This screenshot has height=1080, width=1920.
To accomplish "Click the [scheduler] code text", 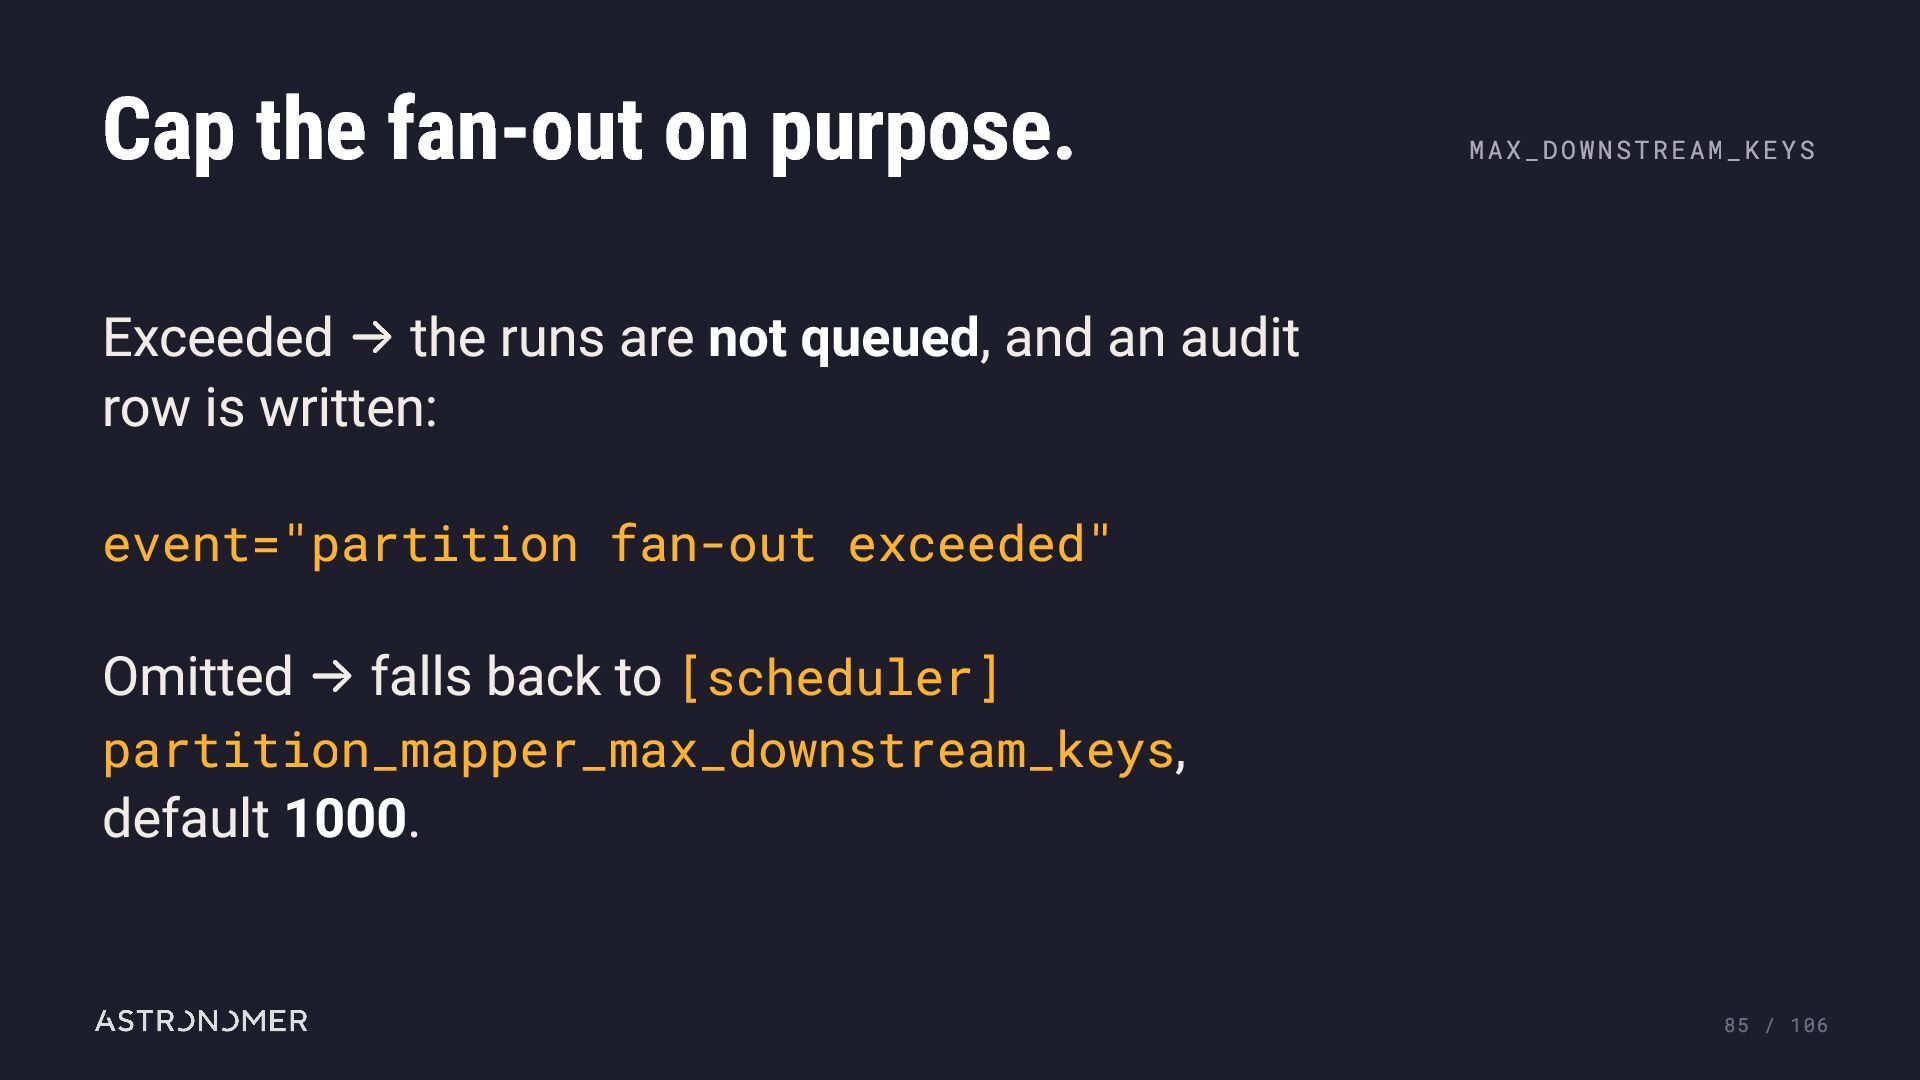I will [x=840, y=678].
